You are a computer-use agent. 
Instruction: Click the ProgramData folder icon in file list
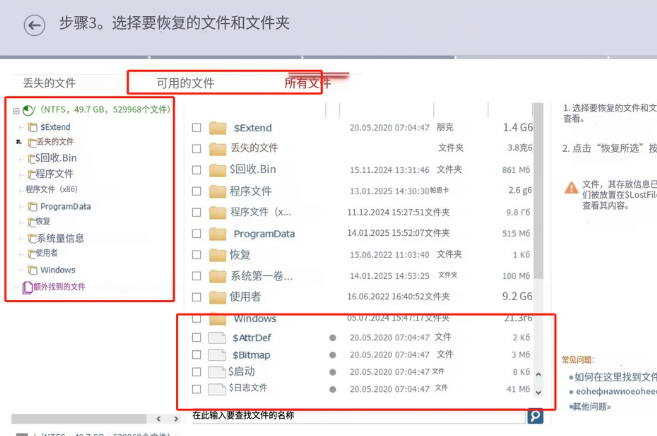[217, 234]
